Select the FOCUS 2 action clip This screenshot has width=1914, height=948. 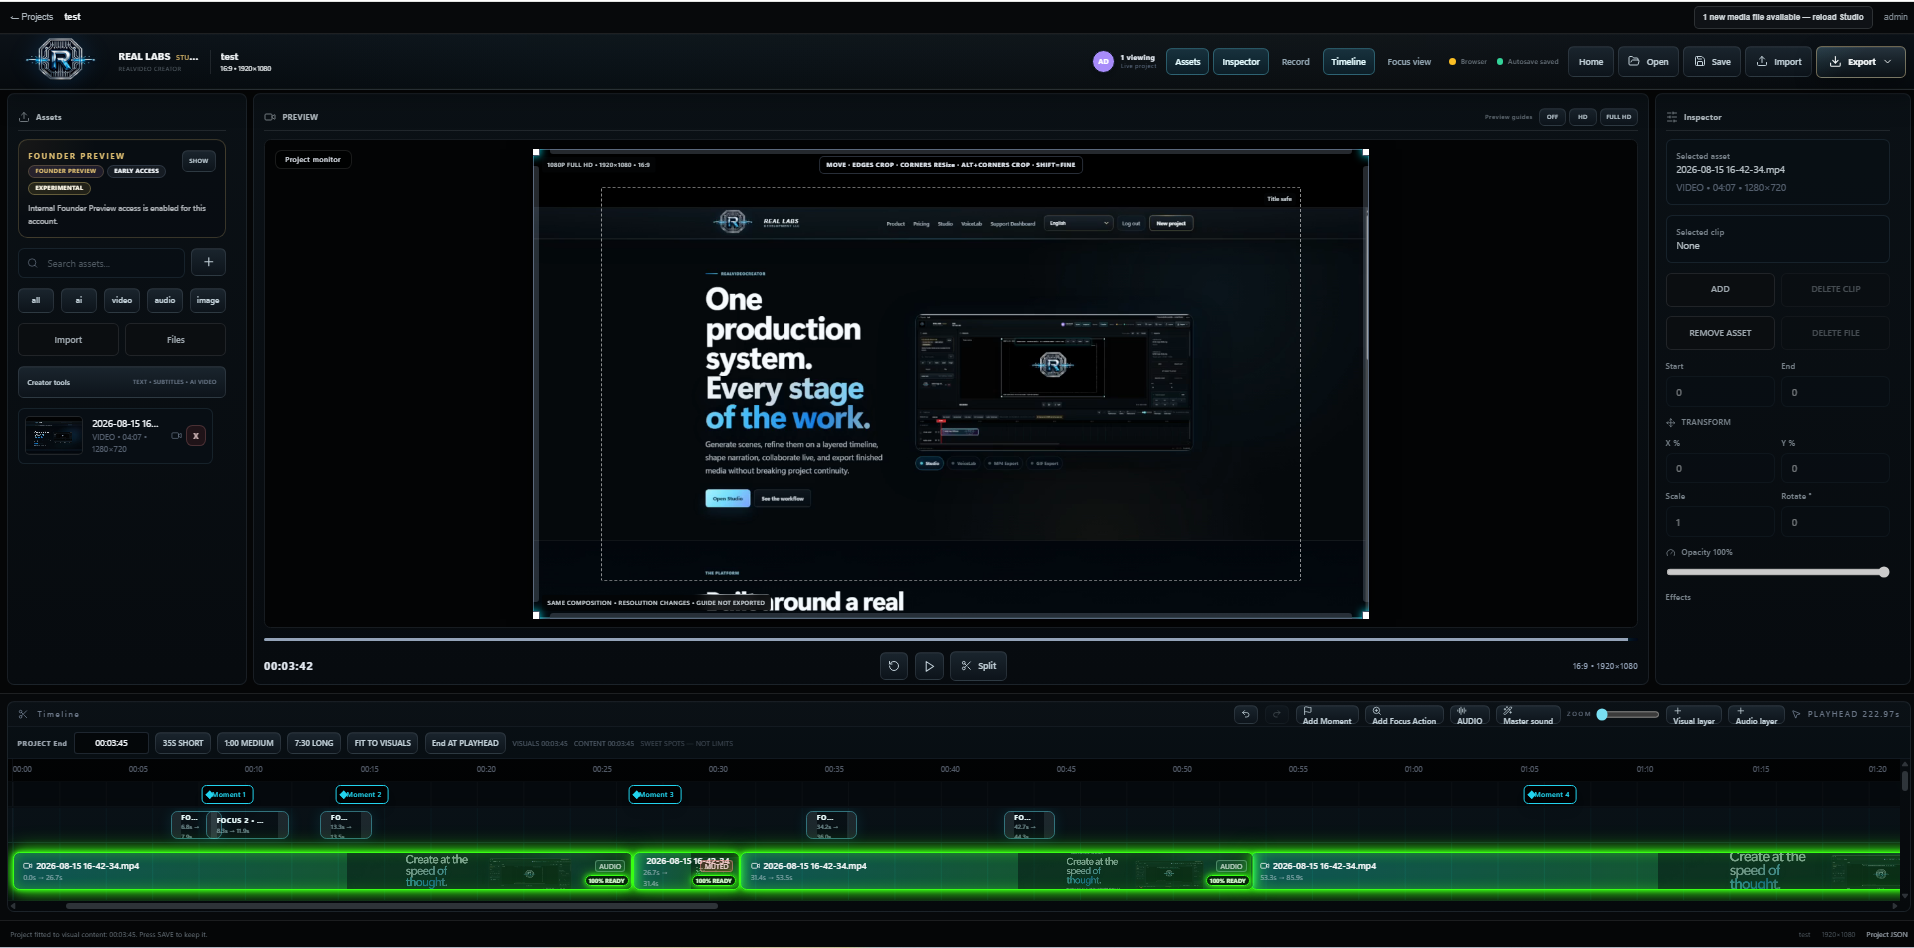[x=248, y=825]
